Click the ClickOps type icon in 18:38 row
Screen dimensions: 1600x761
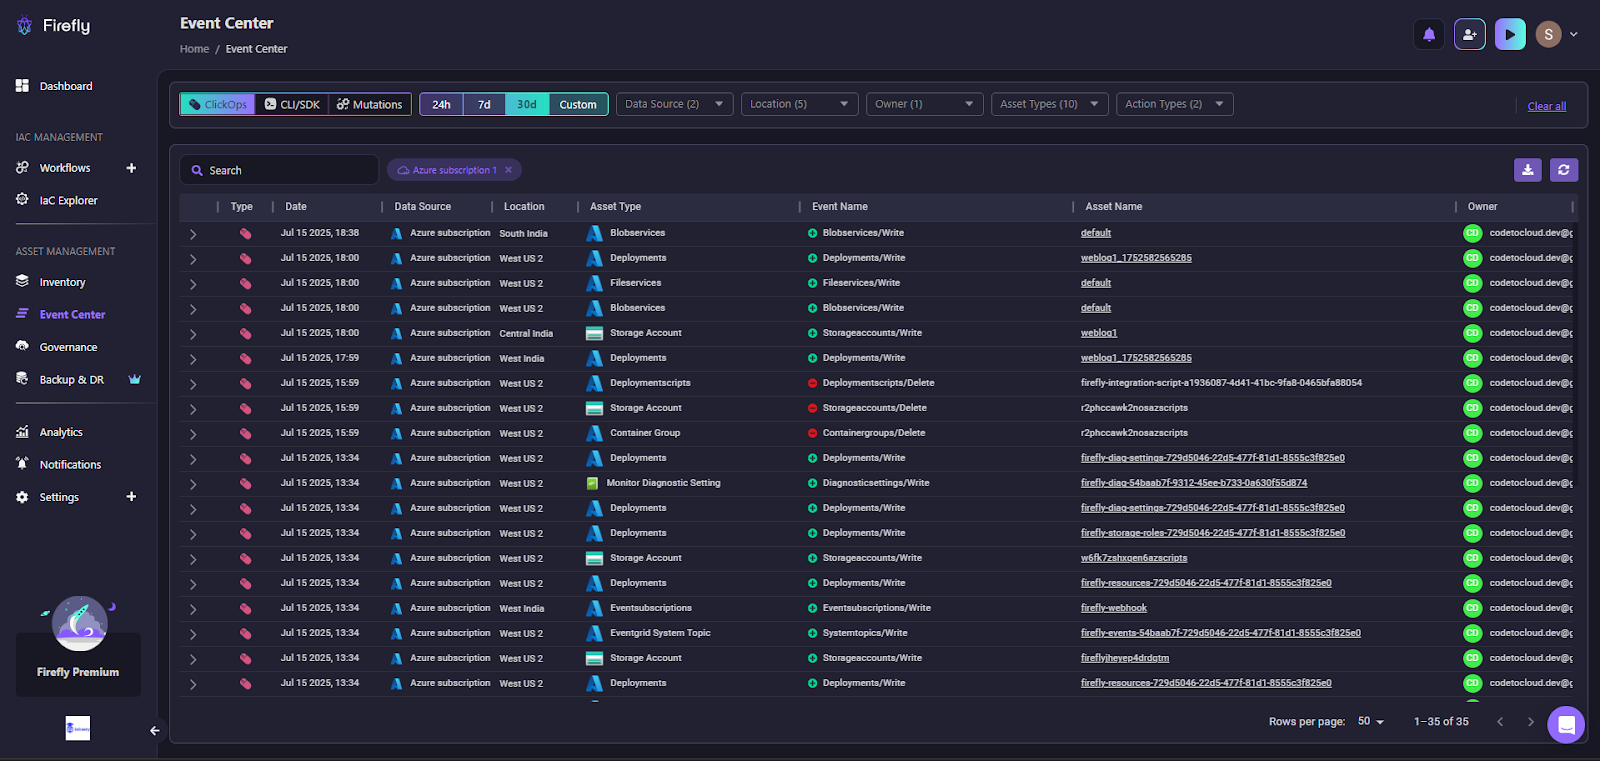tap(245, 233)
